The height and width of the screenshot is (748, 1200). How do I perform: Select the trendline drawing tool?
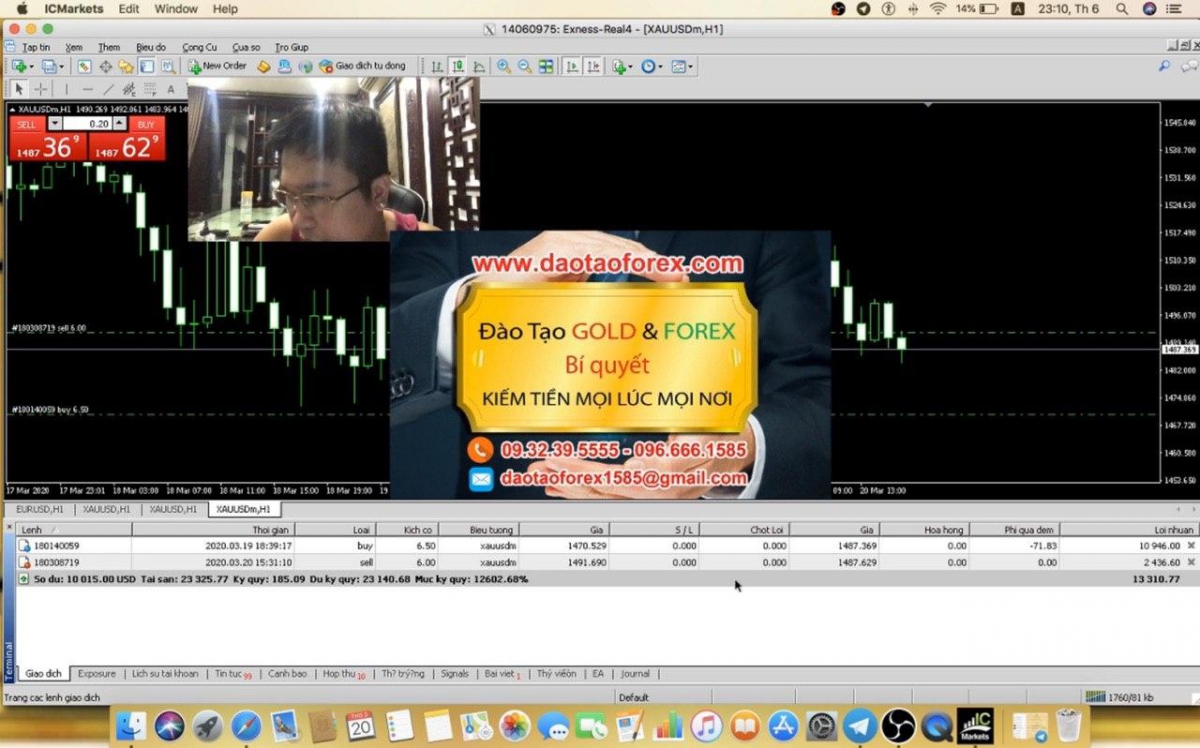pyautogui.click(x=108, y=89)
